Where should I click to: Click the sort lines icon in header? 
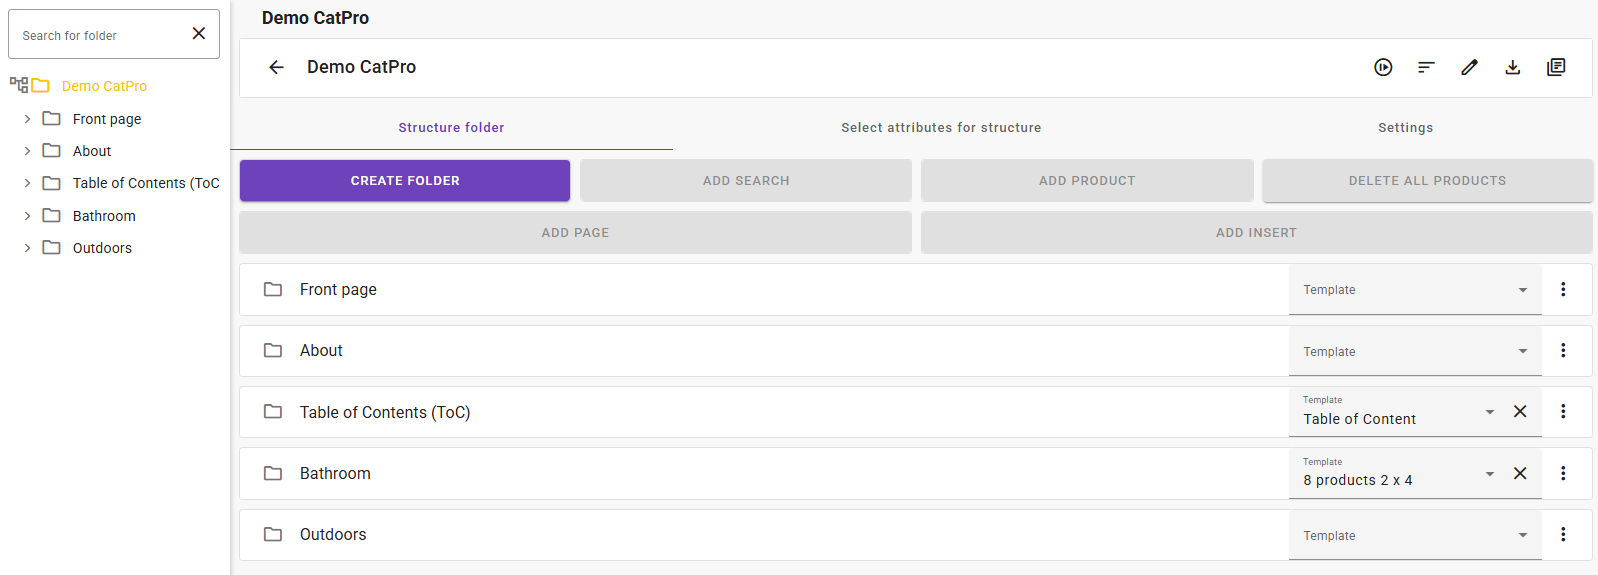coord(1426,67)
